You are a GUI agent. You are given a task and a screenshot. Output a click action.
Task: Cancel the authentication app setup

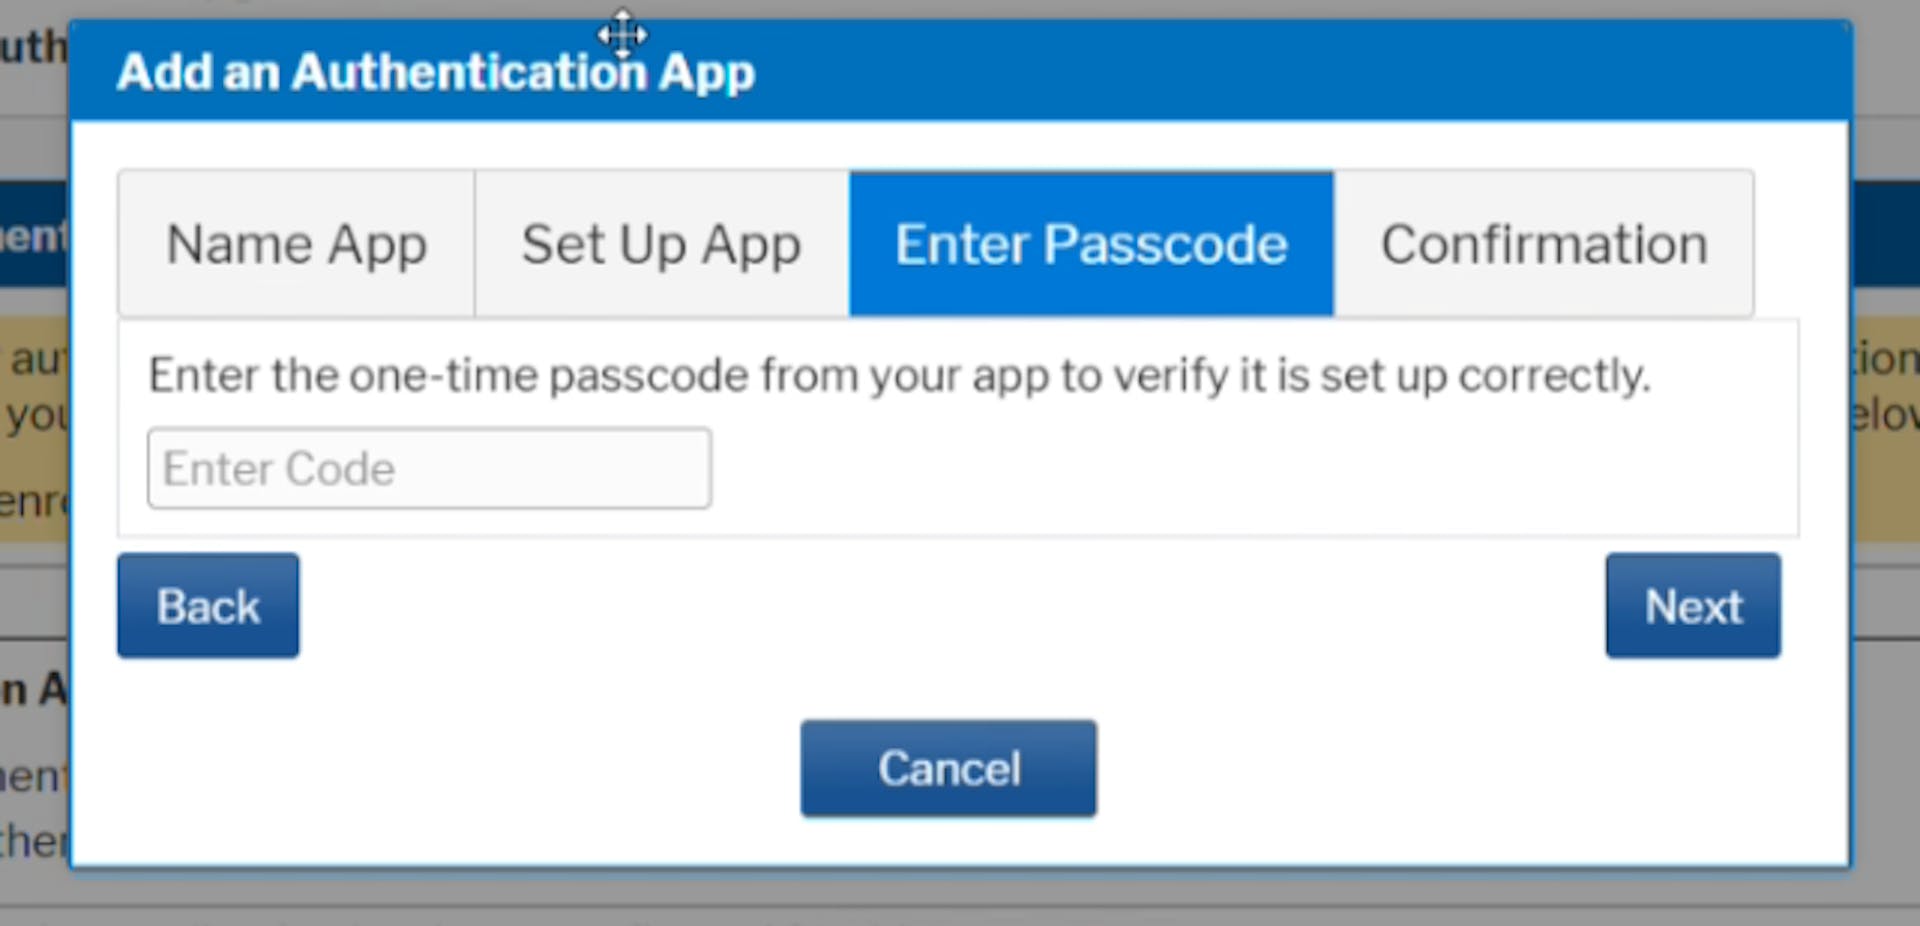pos(948,767)
